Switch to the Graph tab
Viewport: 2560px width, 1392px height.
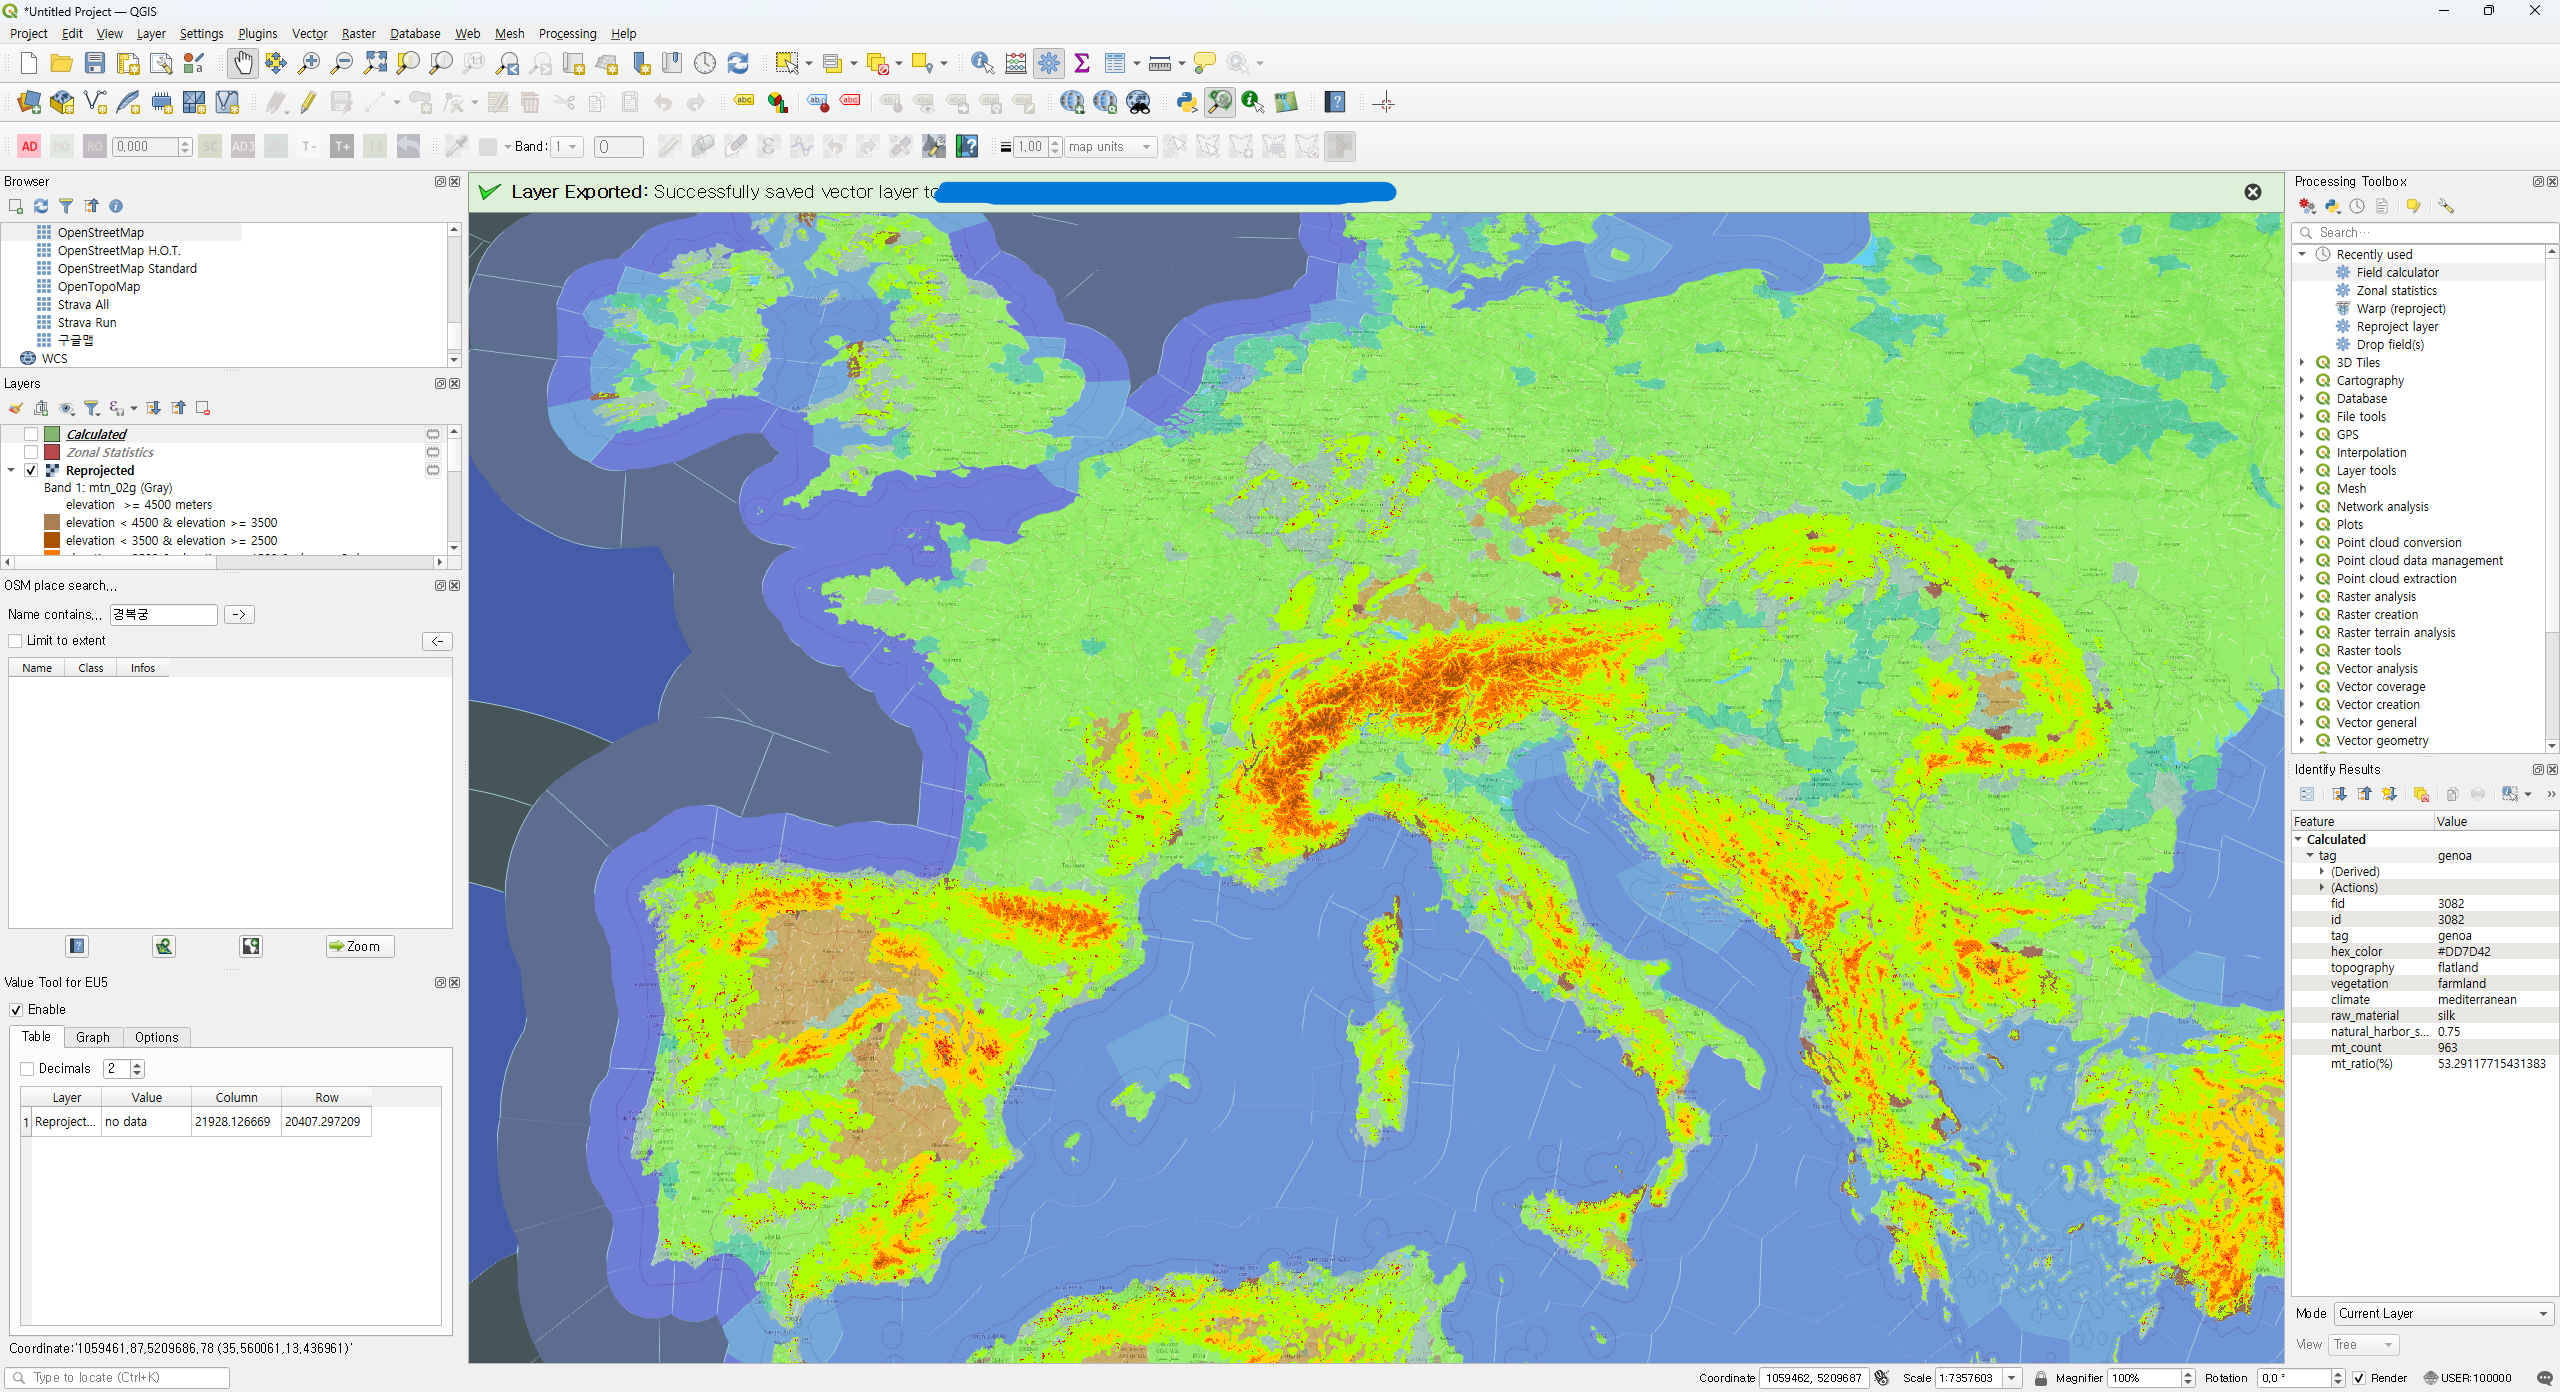pos(93,1037)
